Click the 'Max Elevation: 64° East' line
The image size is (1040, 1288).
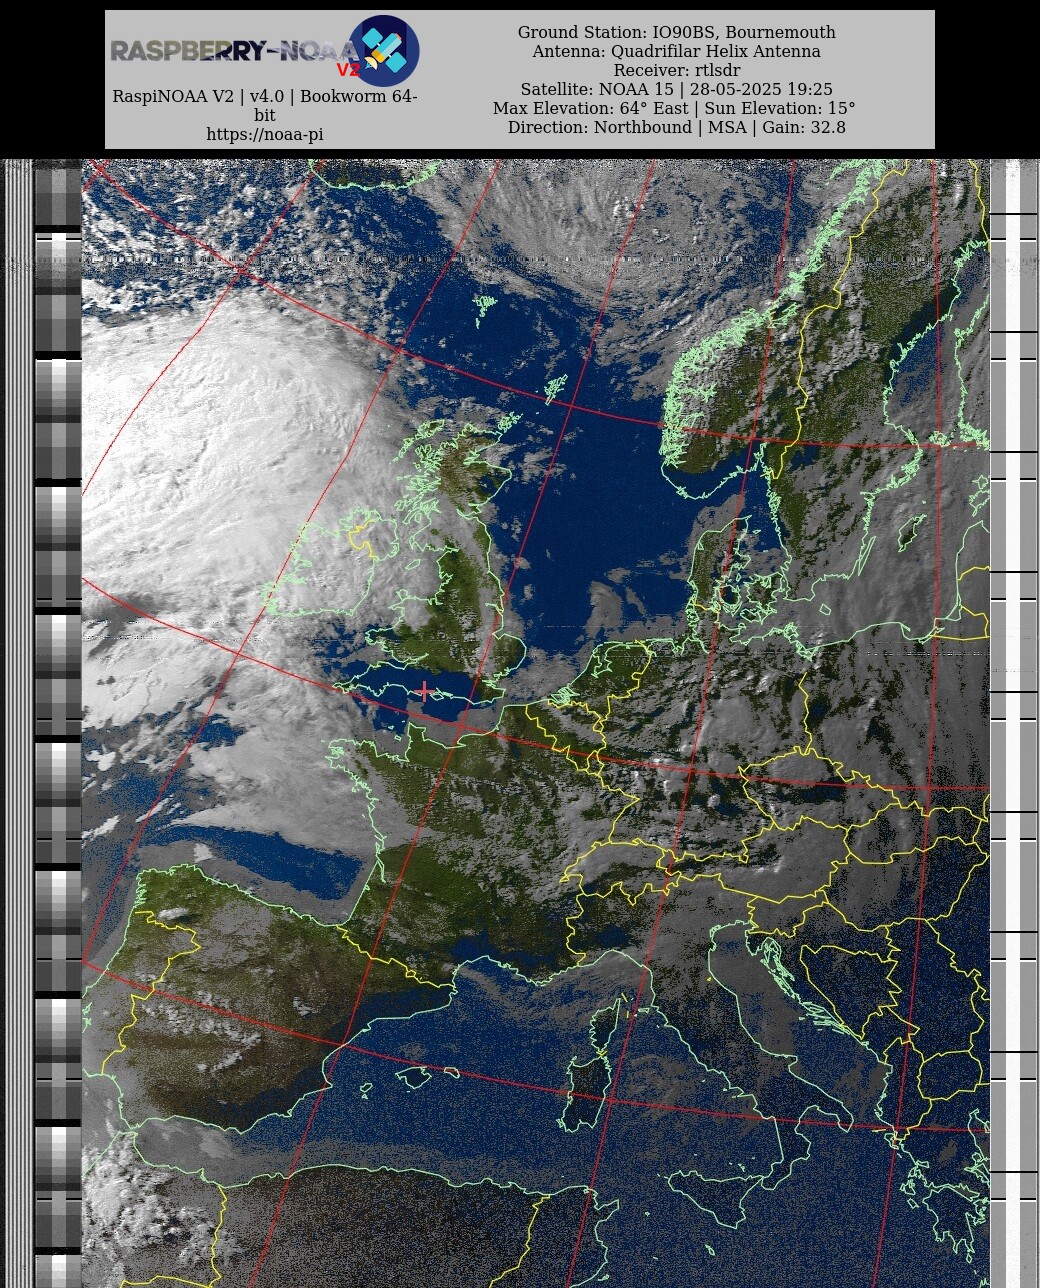click(x=674, y=108)
